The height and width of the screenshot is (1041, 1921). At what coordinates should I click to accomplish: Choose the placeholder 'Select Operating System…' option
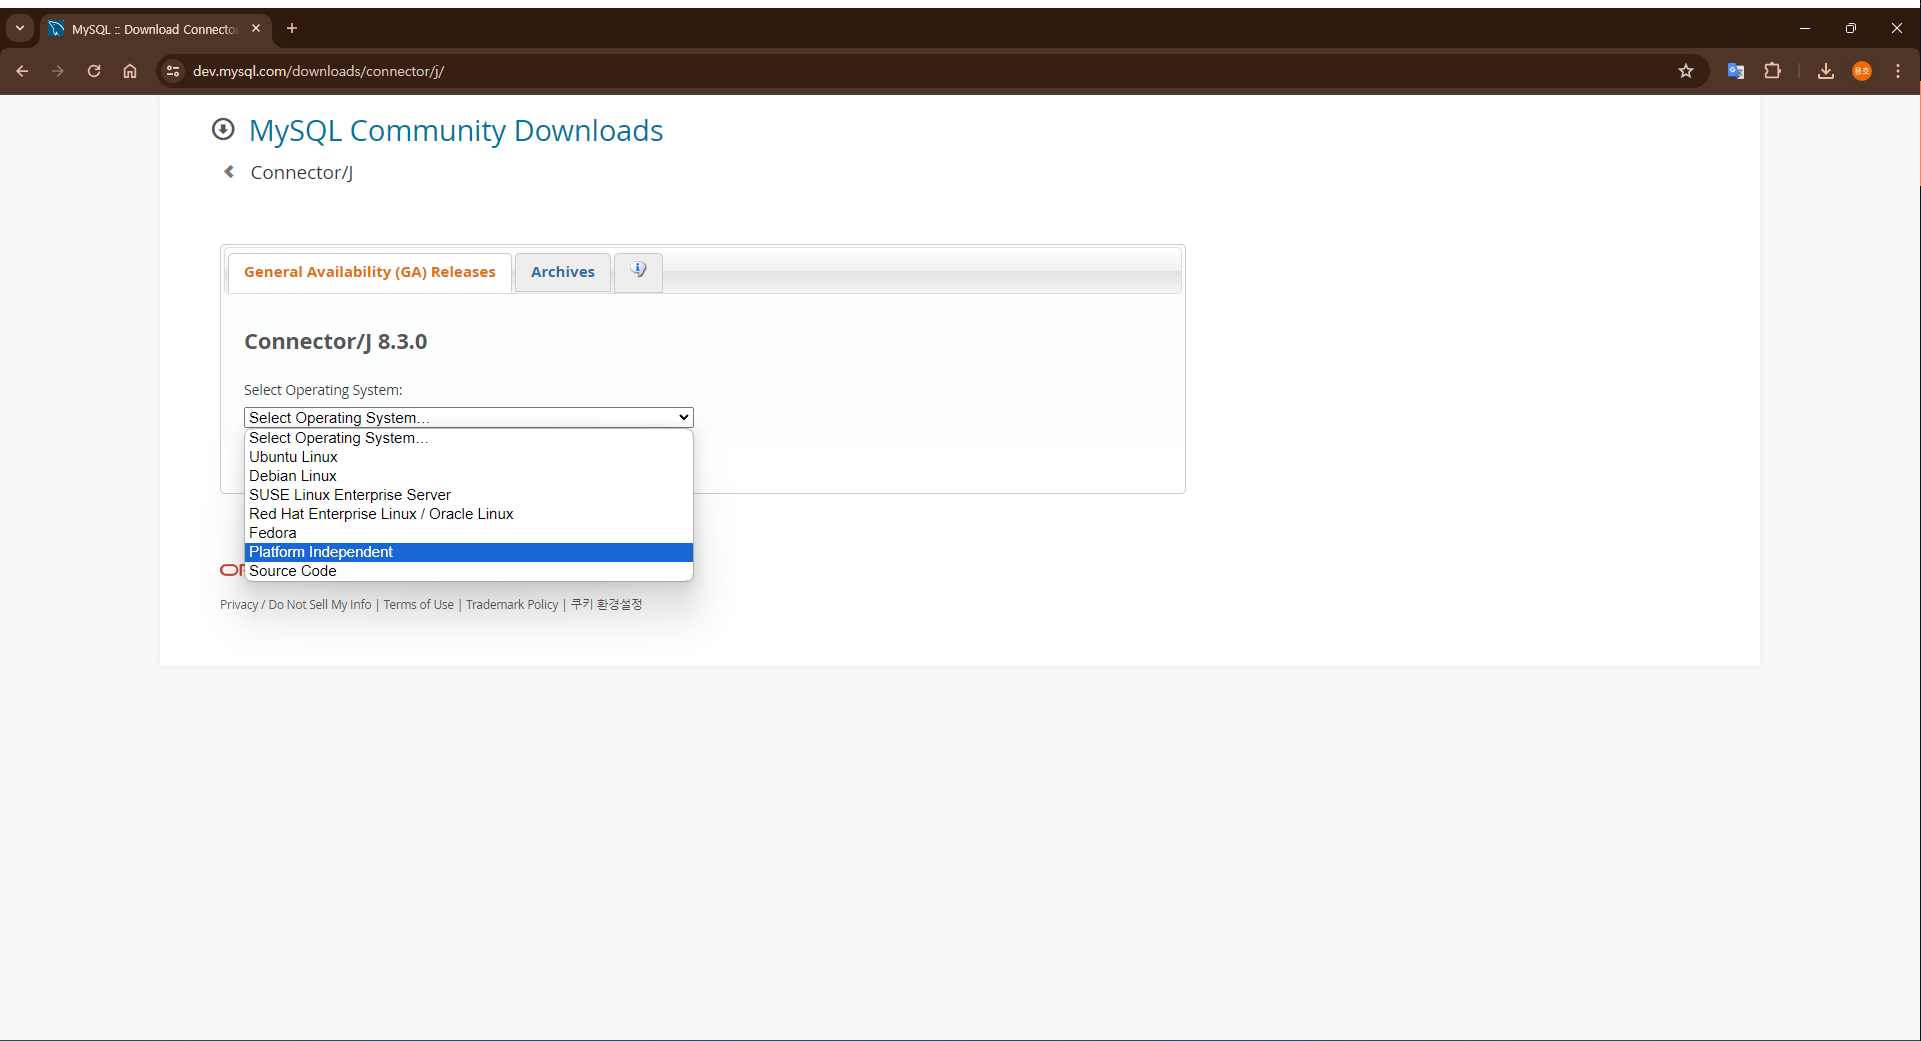[469, 438]
